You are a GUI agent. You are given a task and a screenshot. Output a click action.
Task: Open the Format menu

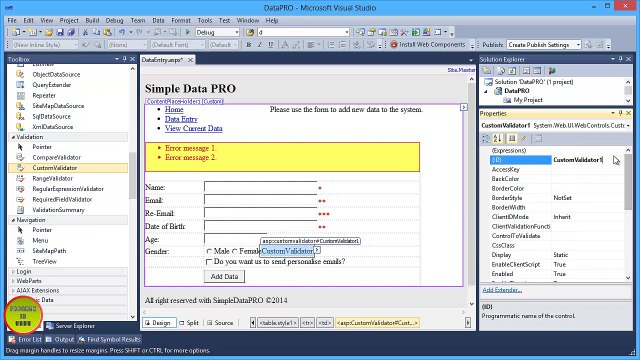coord(181,20)
